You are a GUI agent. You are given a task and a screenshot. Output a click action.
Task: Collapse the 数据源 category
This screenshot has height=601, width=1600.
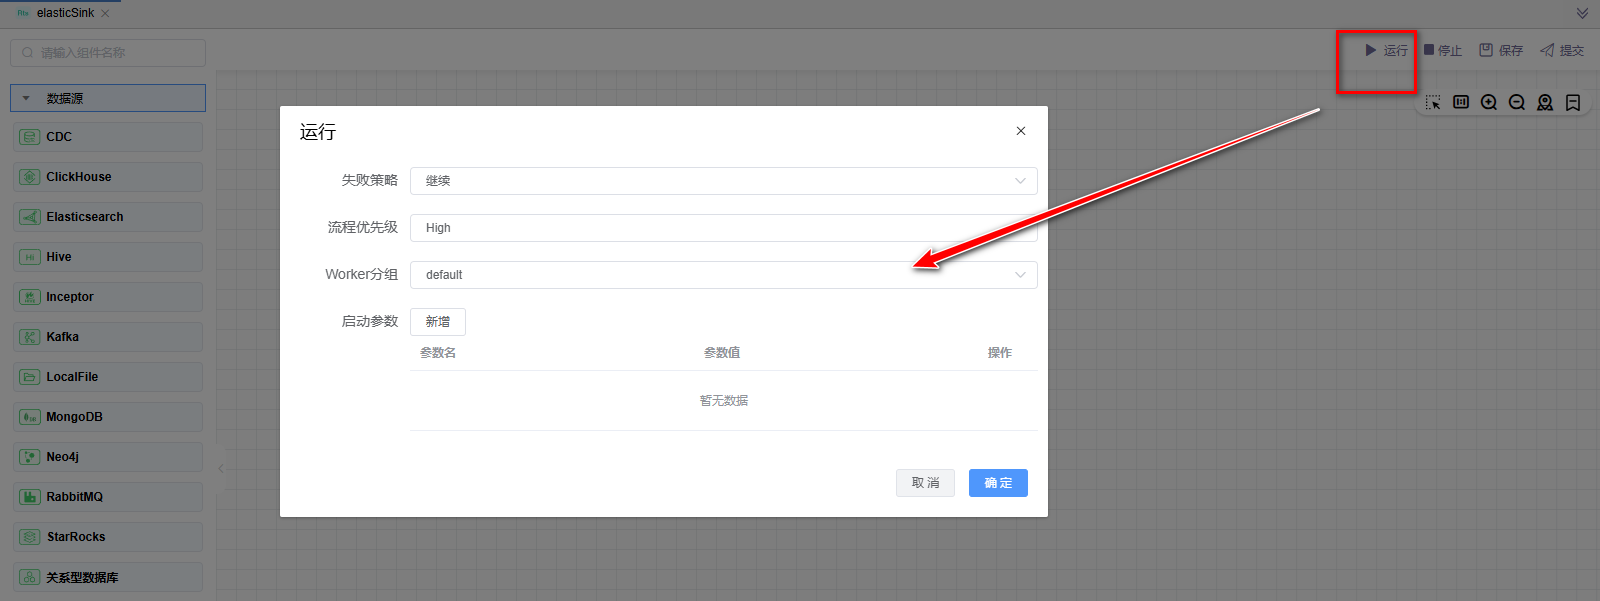point(108,98)
